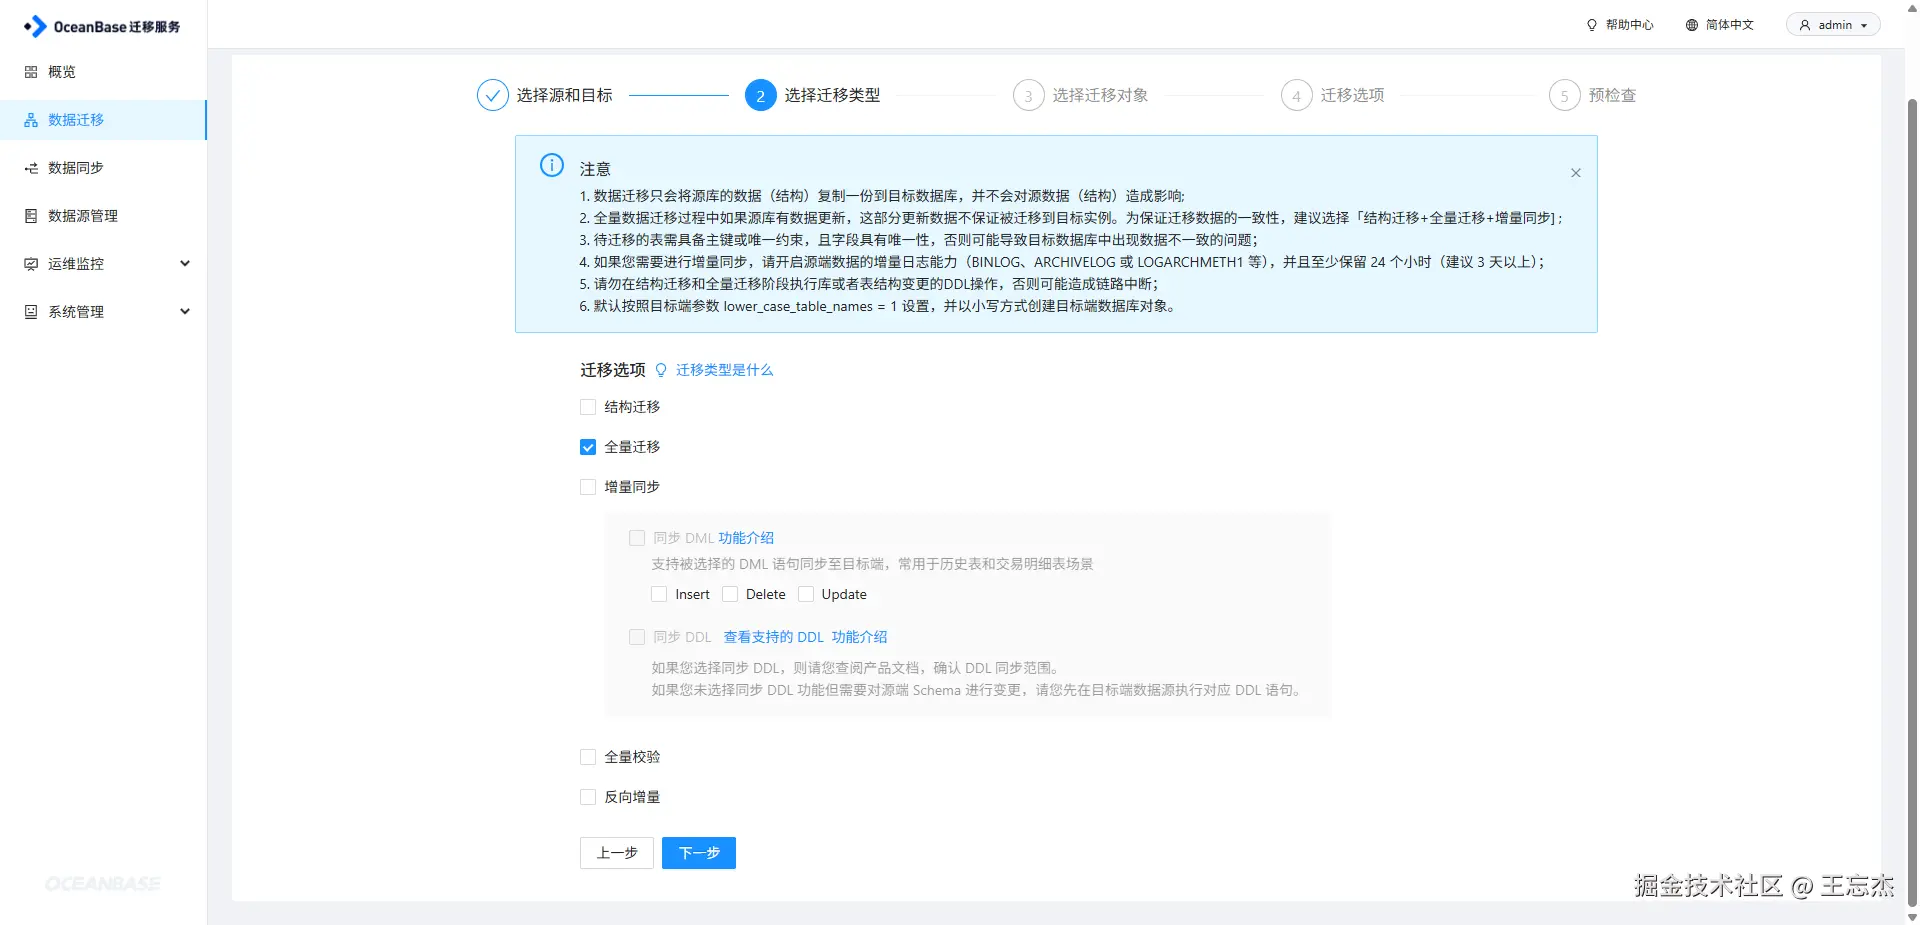Click the 预检查 step label

[x=1613, y=95]
